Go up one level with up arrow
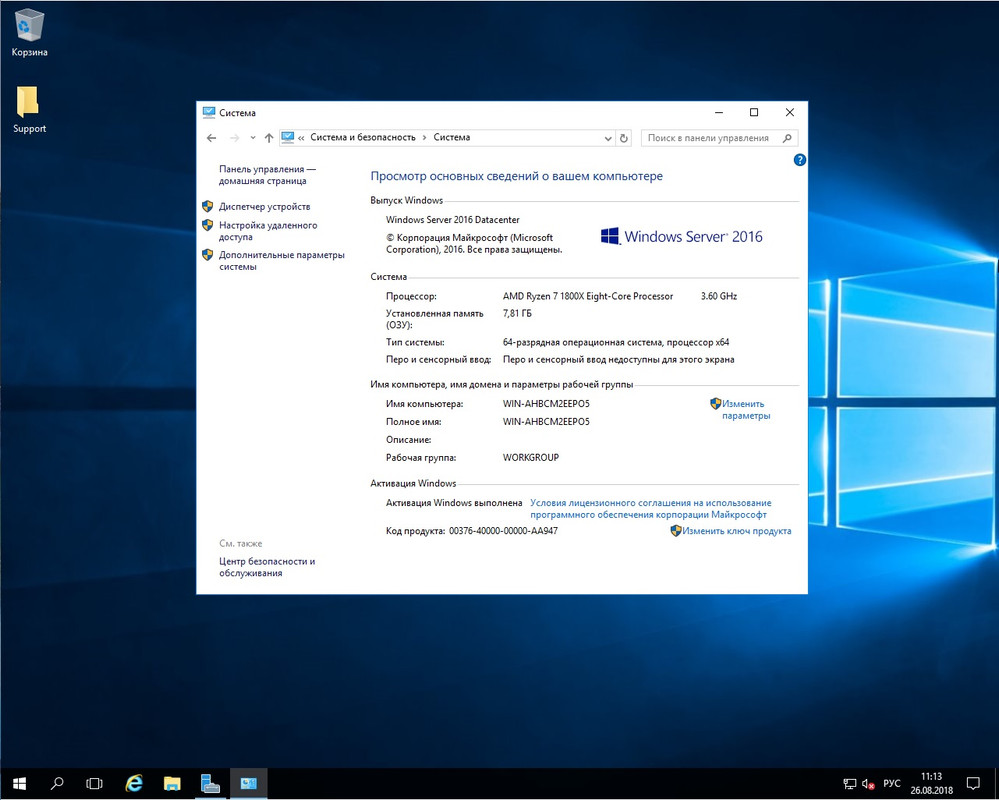The image size is (999, 800). pos(269,138)
